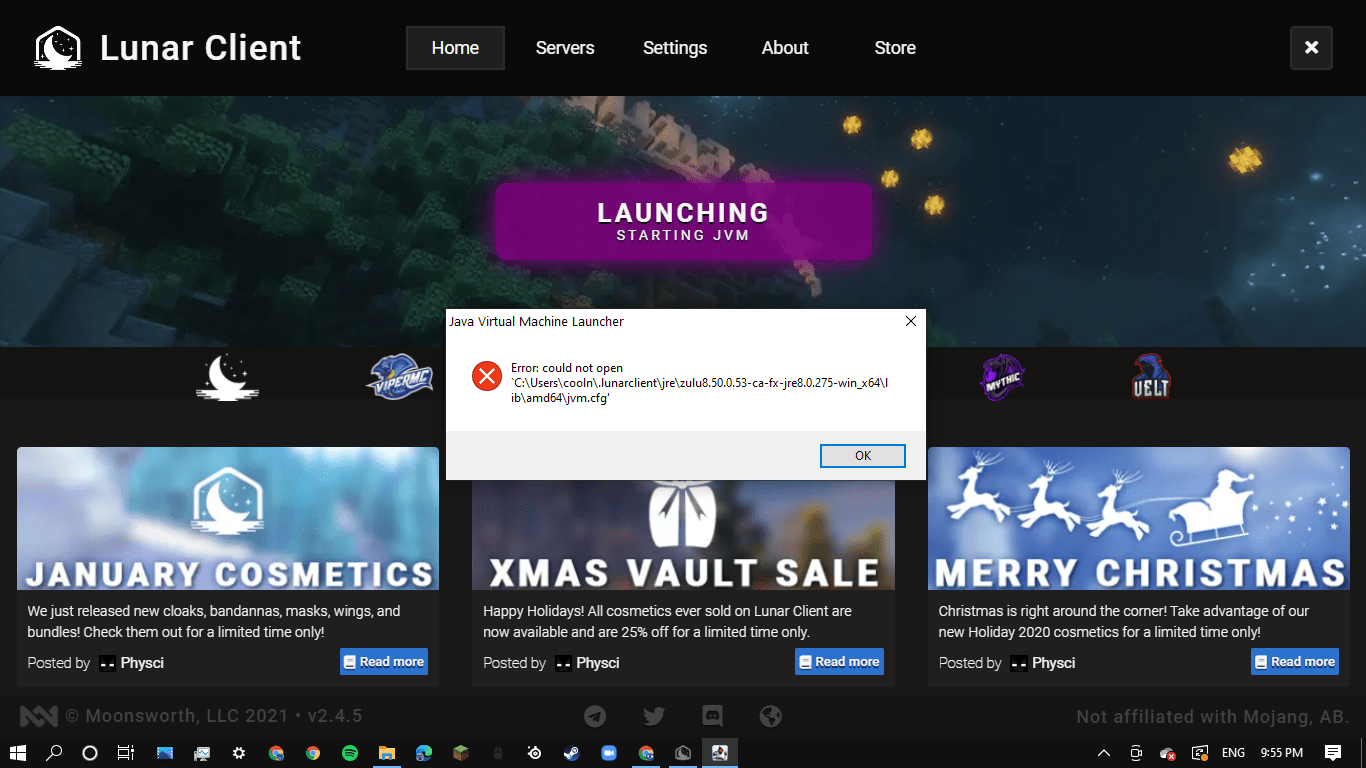
Task: Click Meet Now camera tray icon
Action: (1136, 753)
